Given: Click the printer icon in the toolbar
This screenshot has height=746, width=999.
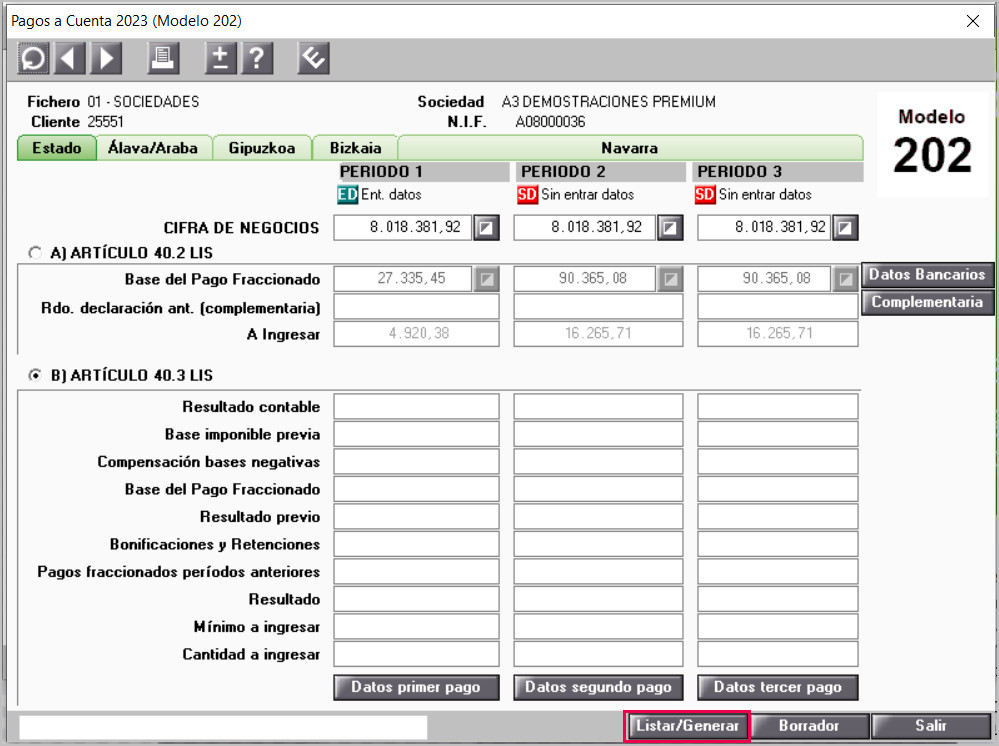Looking at the screenshot, I should tap(163, 59).
